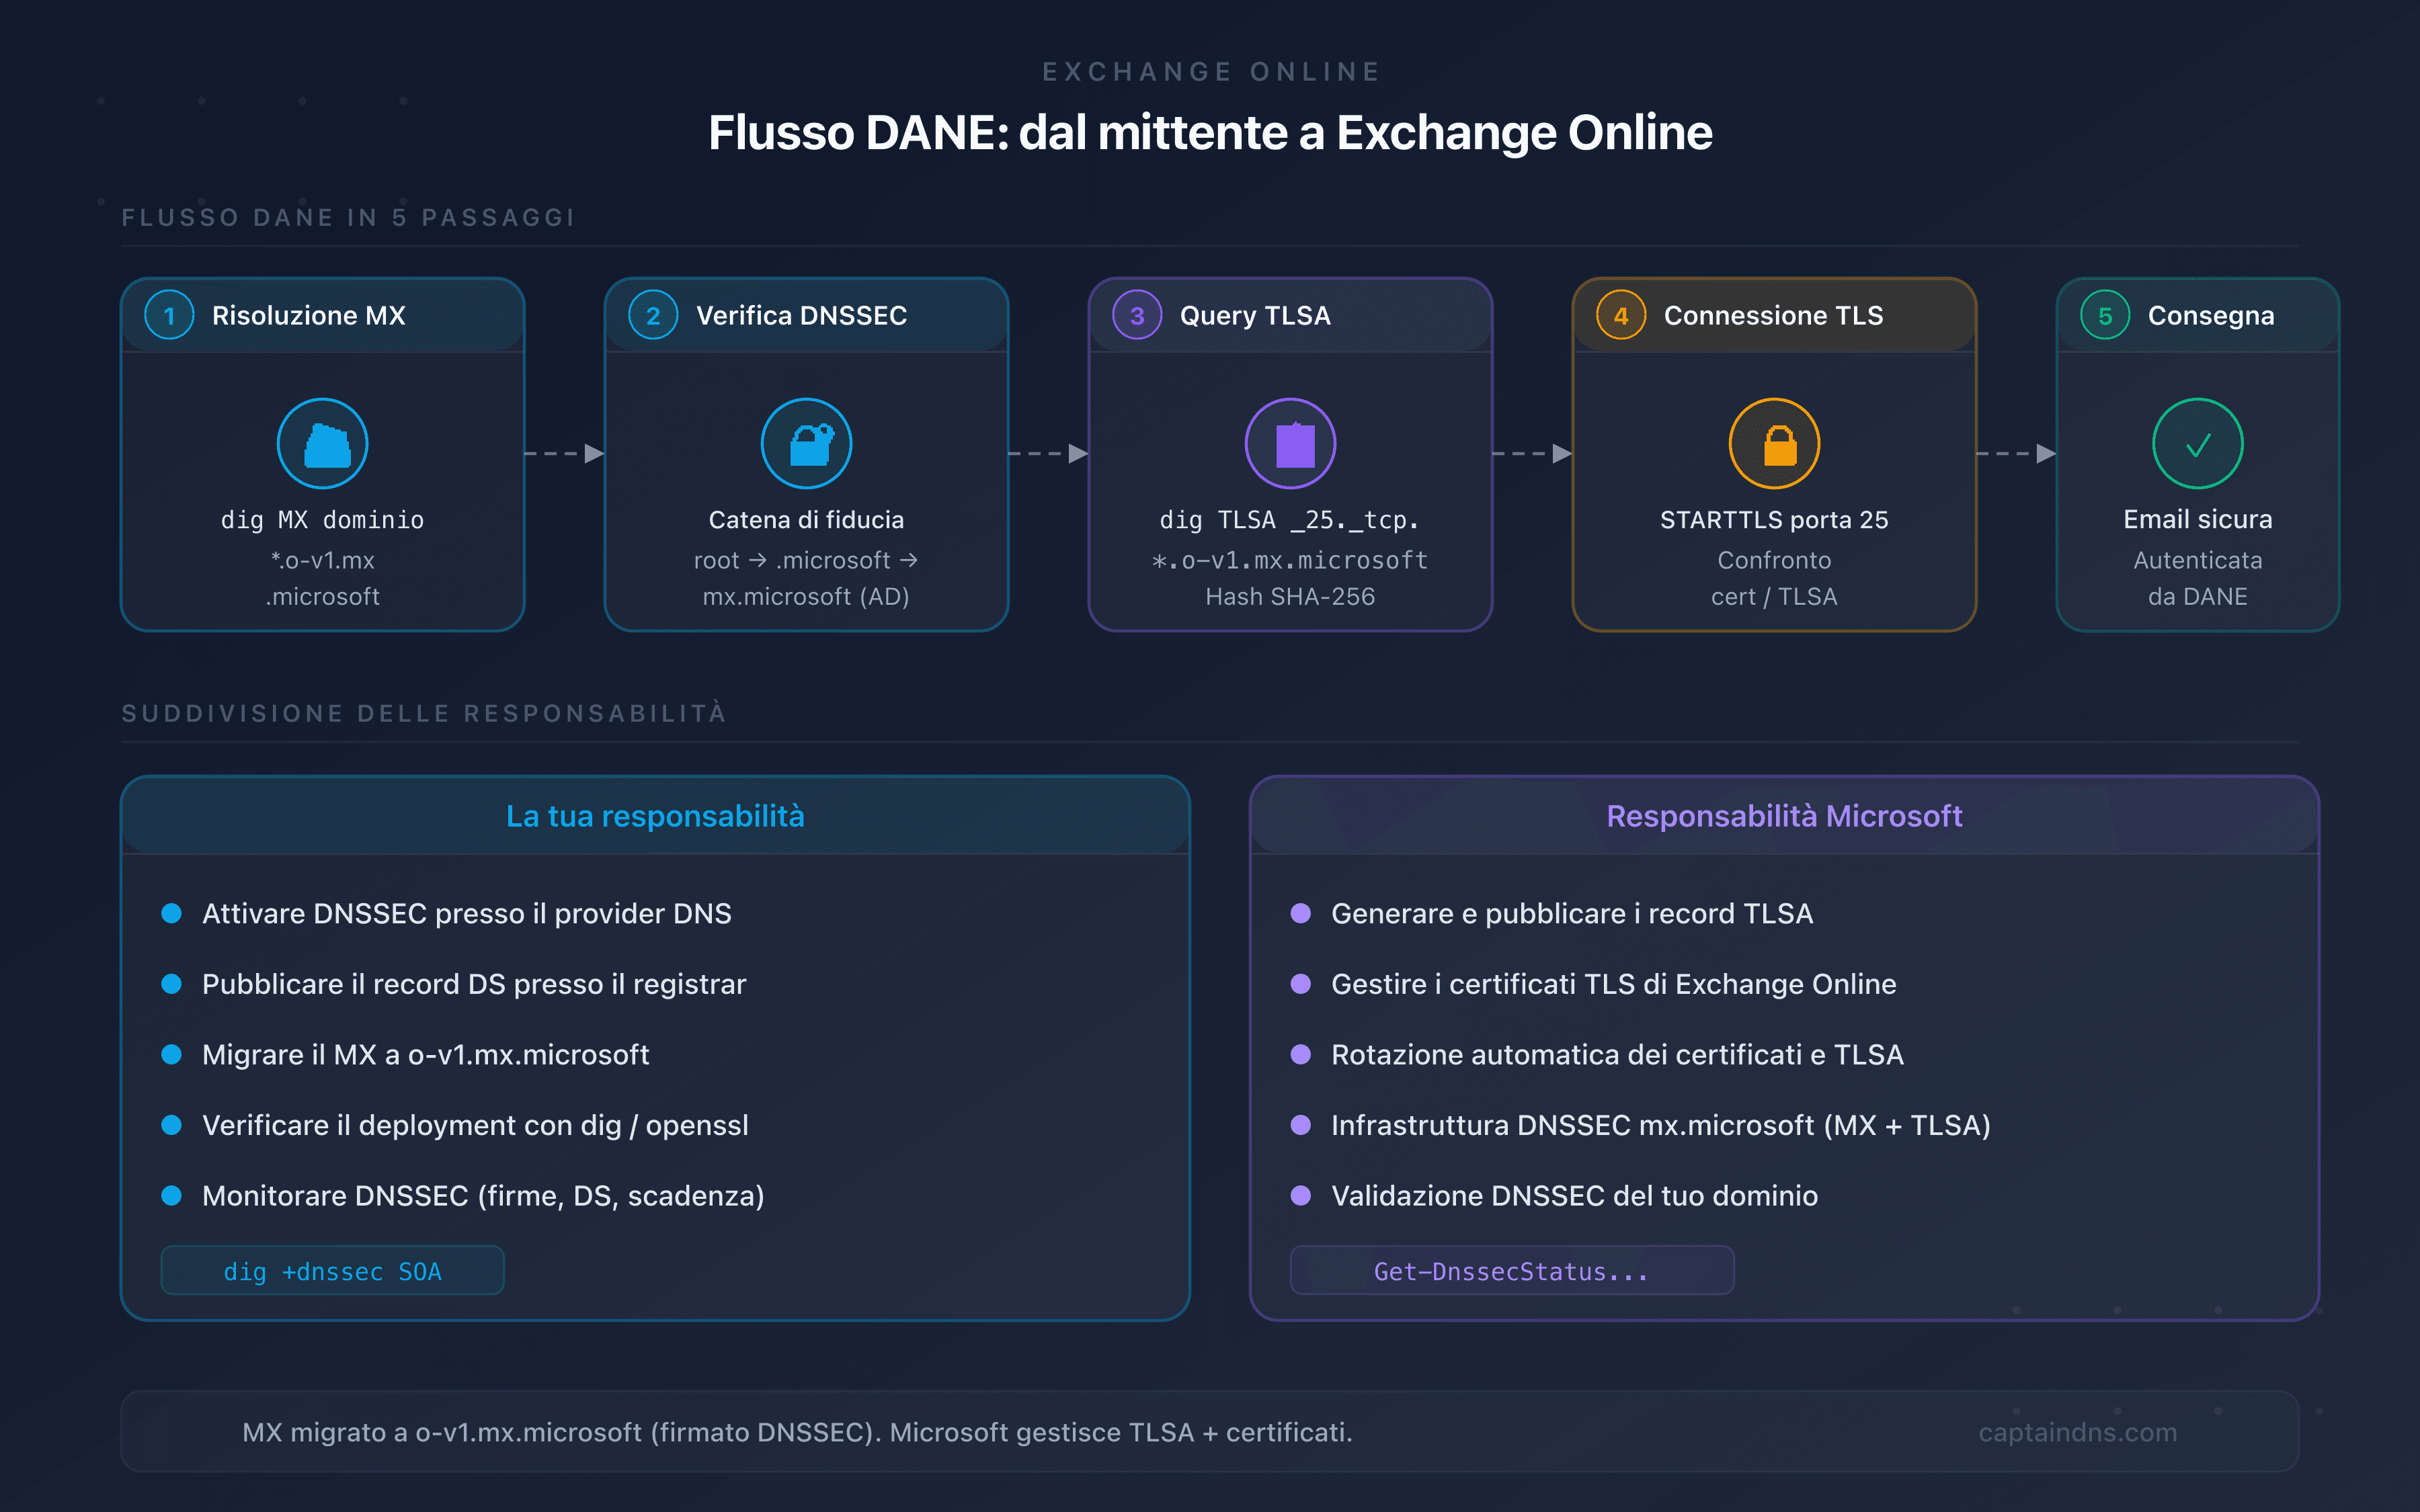
Task: Select the orange padlock in Connessione TLS
Action: click(x=1773, y=443)
